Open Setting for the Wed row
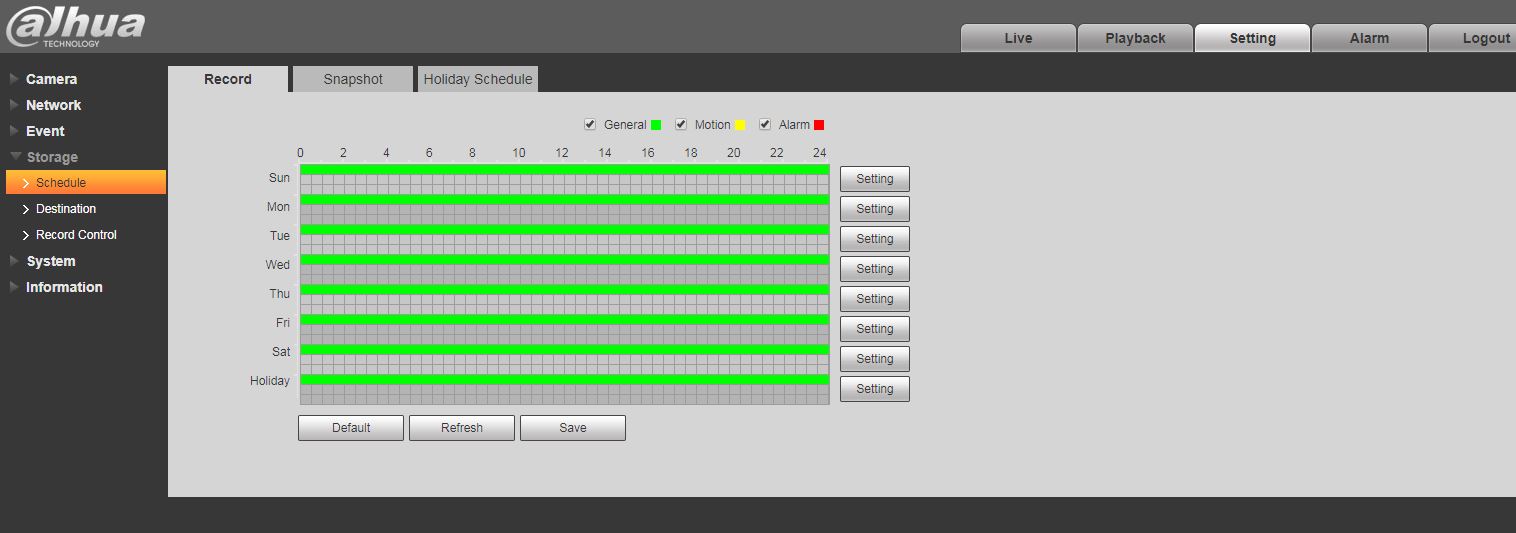 875,269
